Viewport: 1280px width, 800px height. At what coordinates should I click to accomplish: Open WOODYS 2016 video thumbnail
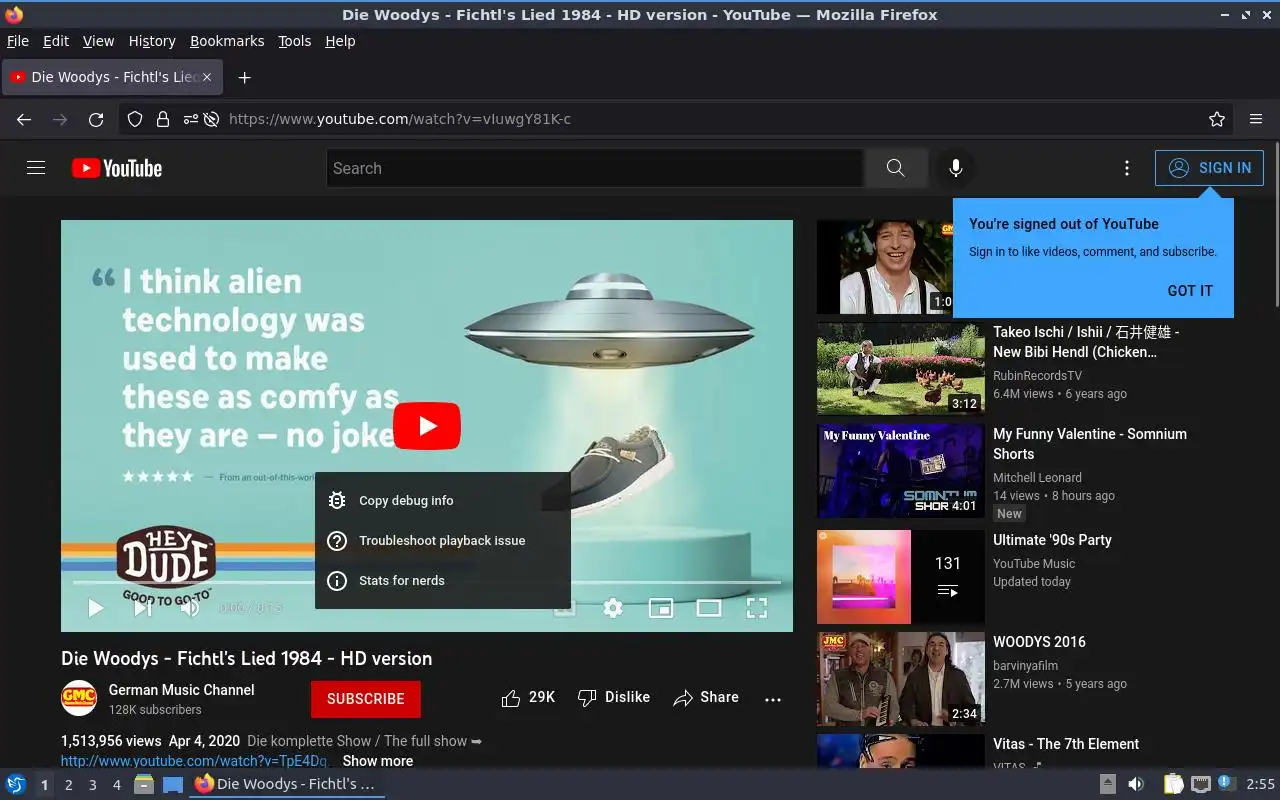pyautogui.click(x=901, y=679)
